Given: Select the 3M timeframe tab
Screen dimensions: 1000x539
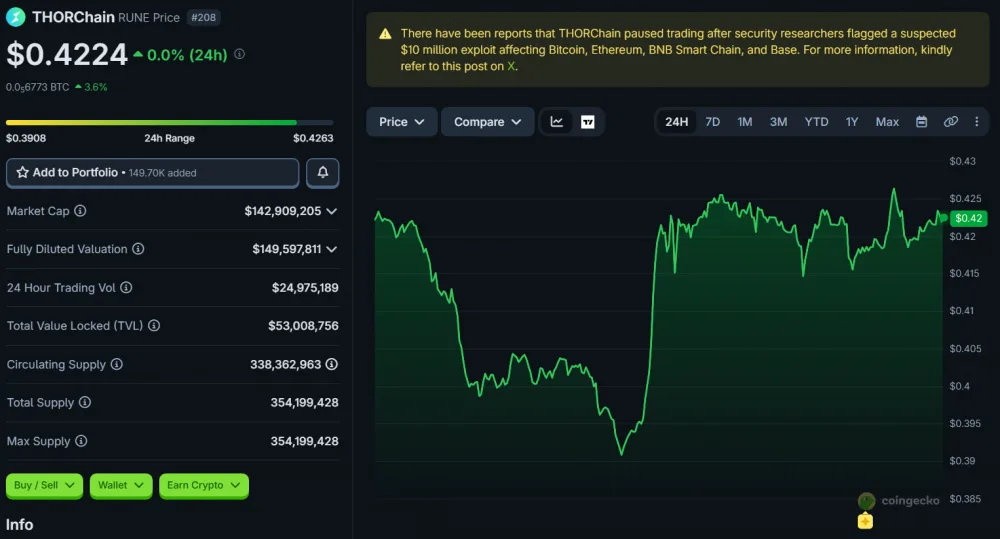Looking at the screenshot, I should (778, 122).
